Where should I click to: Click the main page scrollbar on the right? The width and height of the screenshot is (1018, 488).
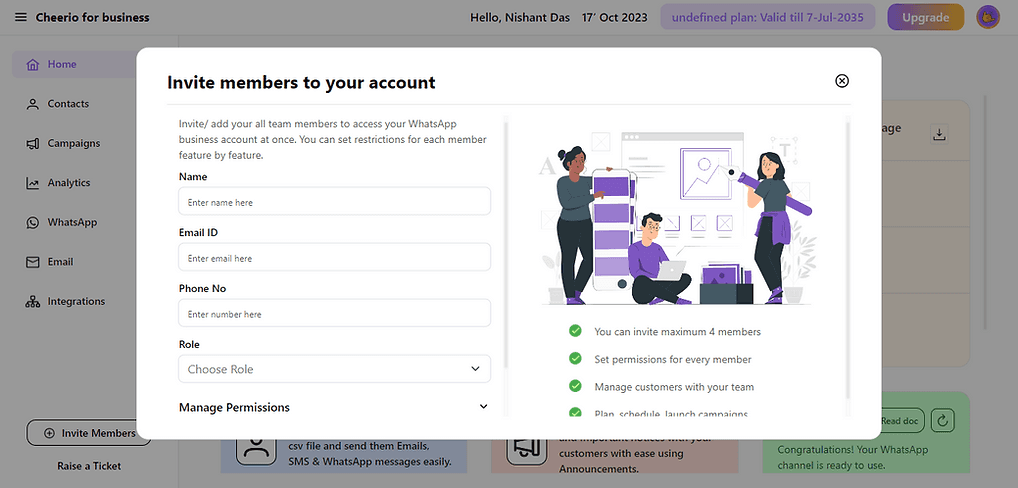click(x=986, y=212)
